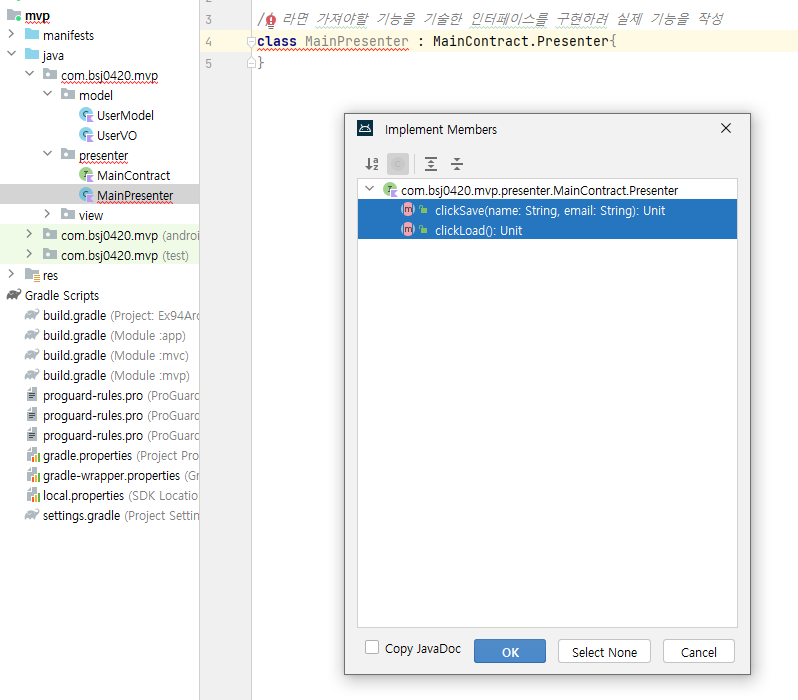Click the view package folder icon
The height and width of the screenshot is (700, 798).
[x=68, y=214]
